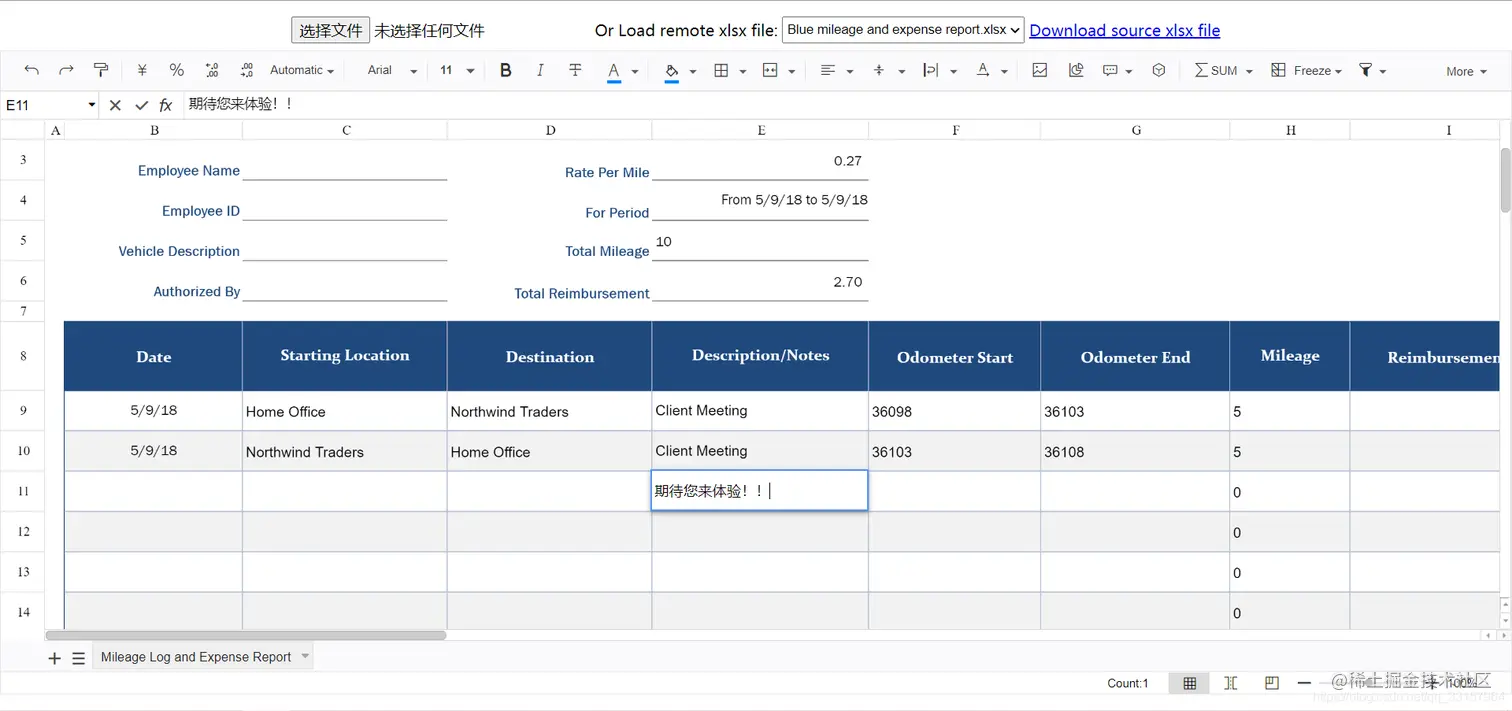Apply currency format with yen icon
Viewport: 1512px width, 711px height.
pyautogui.click(x=142, y=70)
